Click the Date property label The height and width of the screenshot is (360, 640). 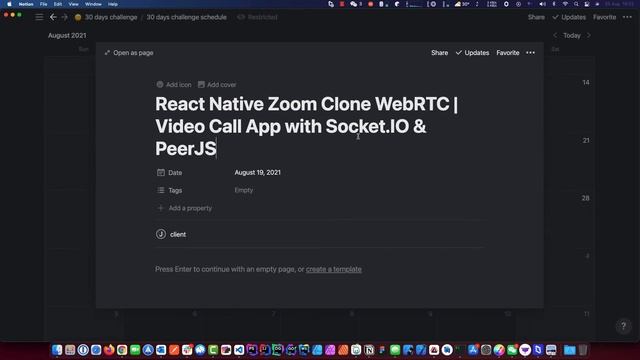pos(170,173)
